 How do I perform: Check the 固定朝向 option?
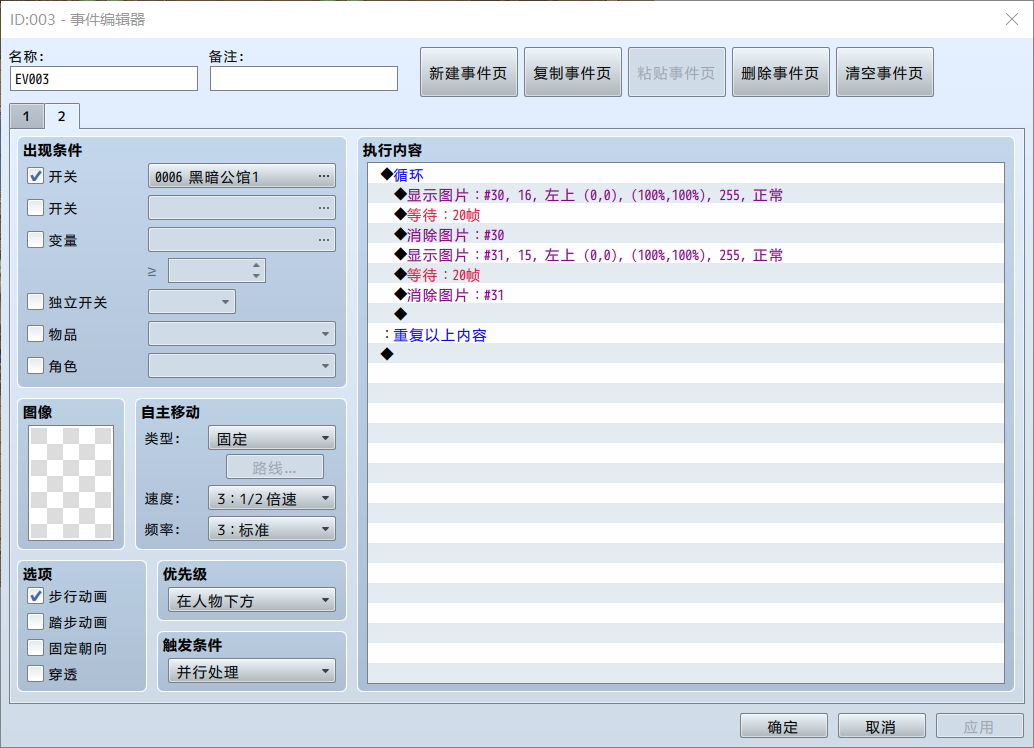(x=36, y=648)
